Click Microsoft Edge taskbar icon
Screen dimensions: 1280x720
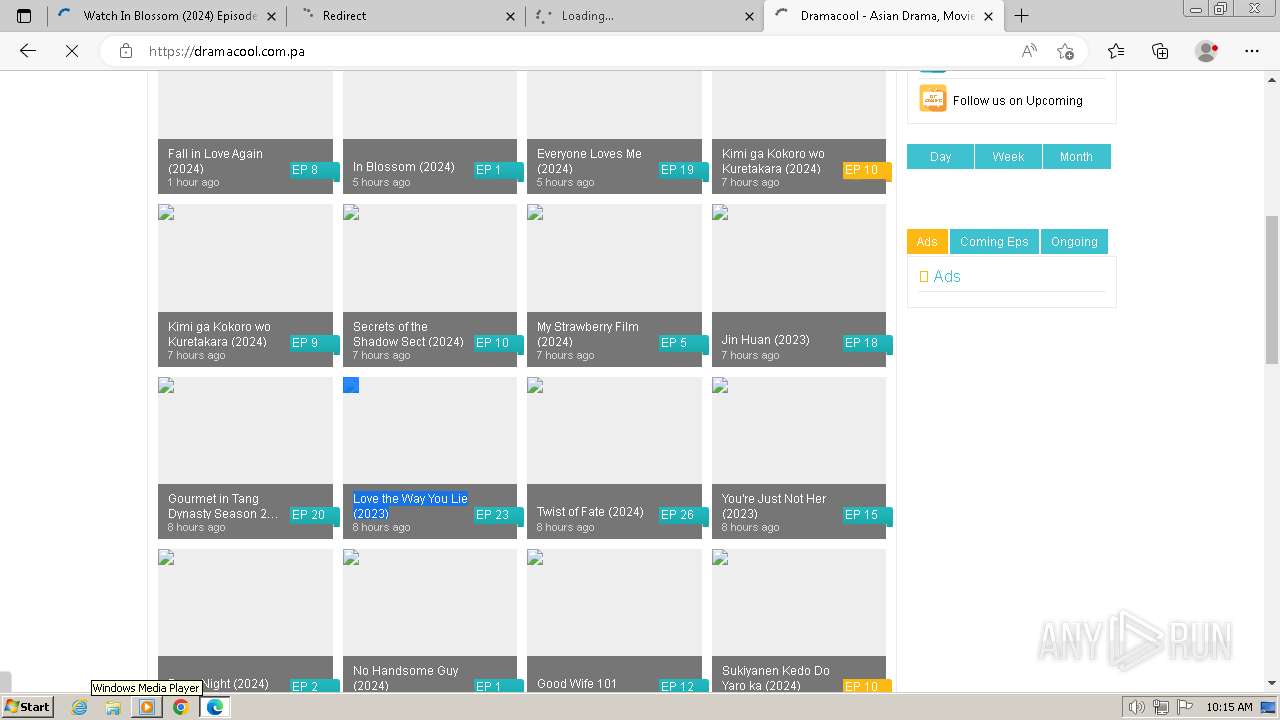point(214,707)
